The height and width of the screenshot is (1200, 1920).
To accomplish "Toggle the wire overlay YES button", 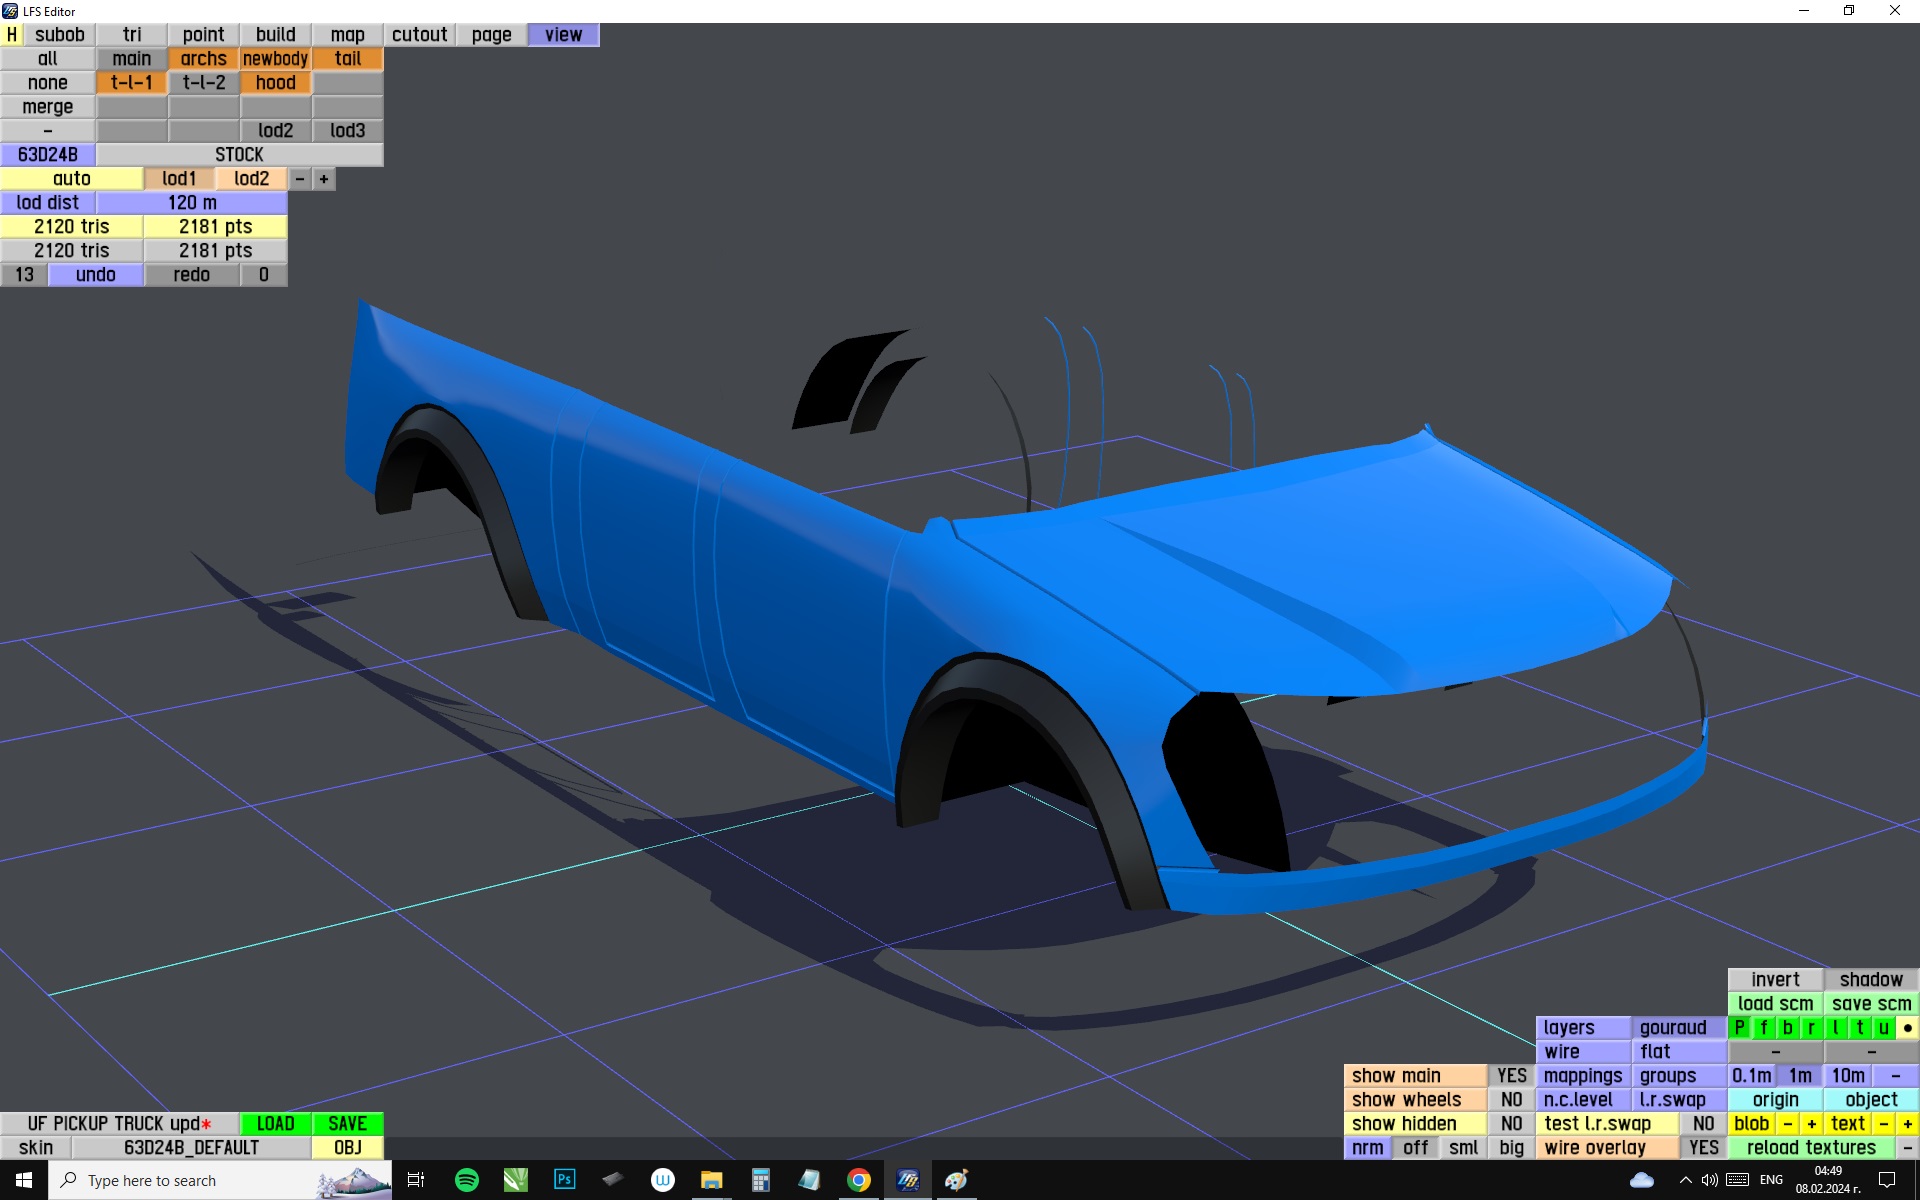I will point(1703,1148).
